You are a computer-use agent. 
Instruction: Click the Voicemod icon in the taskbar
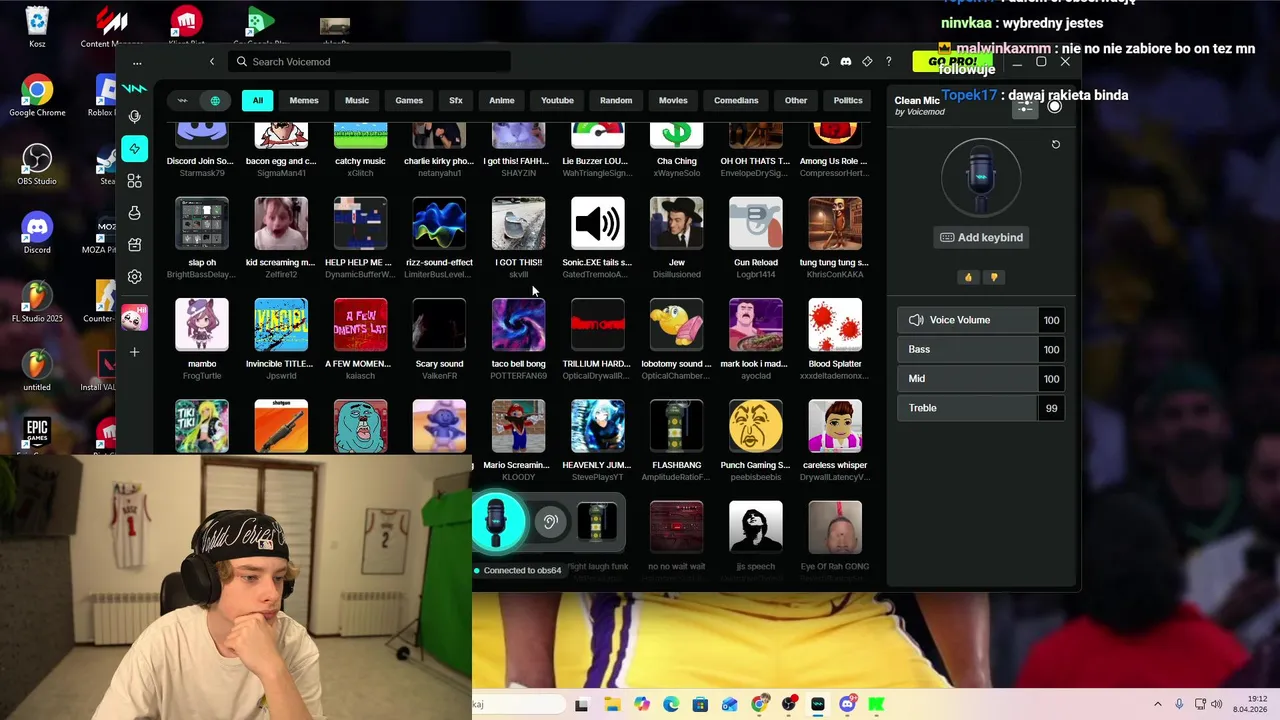coord(818,704)
